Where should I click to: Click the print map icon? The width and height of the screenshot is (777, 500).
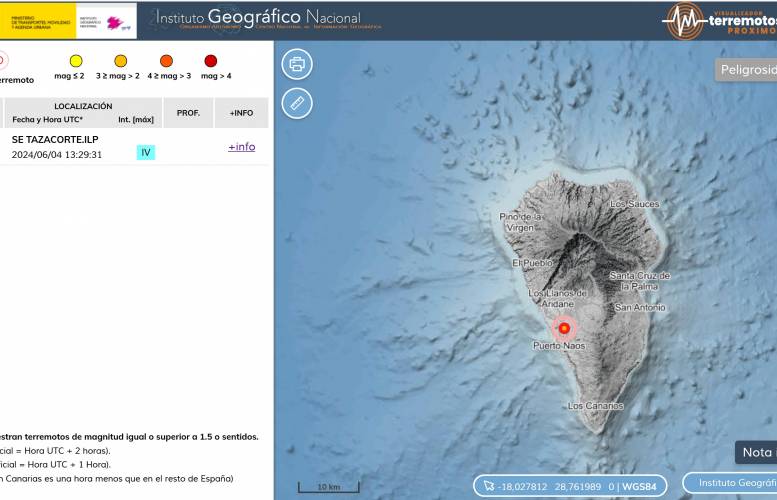(x=297, y=64)
